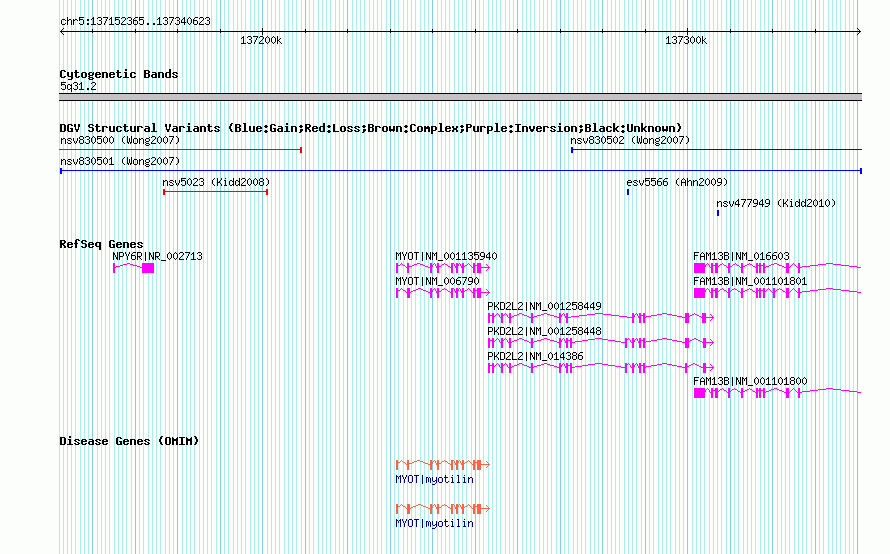
Task: Click the esv5566 (Ahn2009) label
Action: [x=677, y=182]
